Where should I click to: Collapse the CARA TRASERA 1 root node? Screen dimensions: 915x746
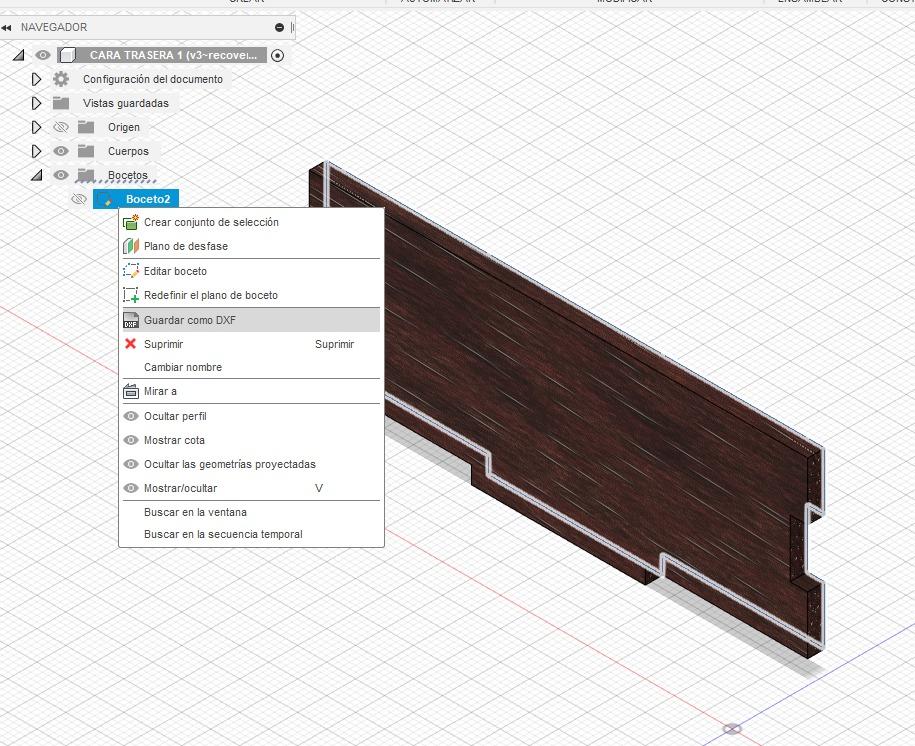click(x=19, y=55)
